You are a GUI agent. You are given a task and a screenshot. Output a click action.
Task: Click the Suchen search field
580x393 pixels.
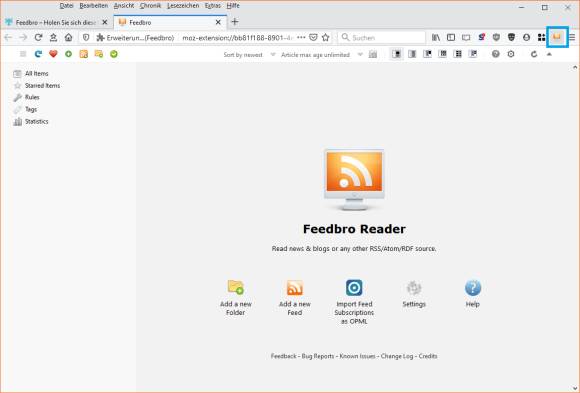(382, 38)
